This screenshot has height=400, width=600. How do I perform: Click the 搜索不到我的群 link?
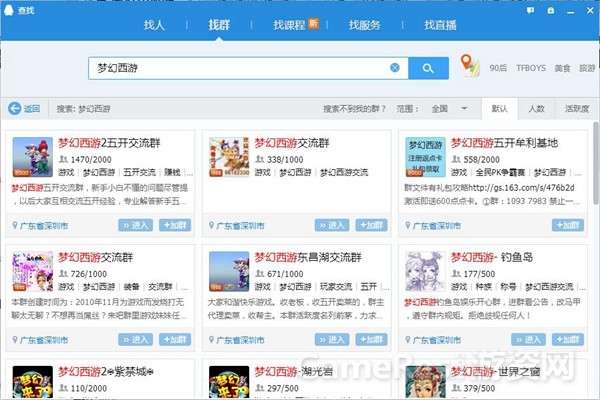354,109
